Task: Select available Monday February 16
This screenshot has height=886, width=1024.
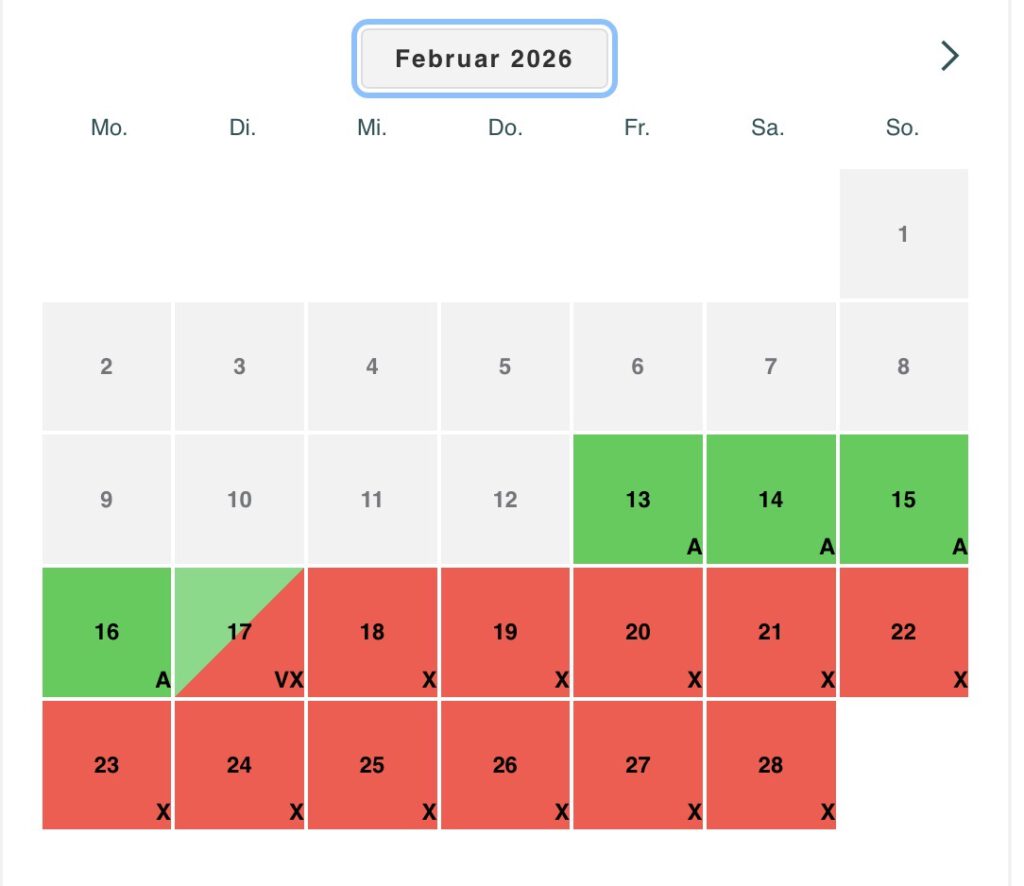Action: point(107,632)
